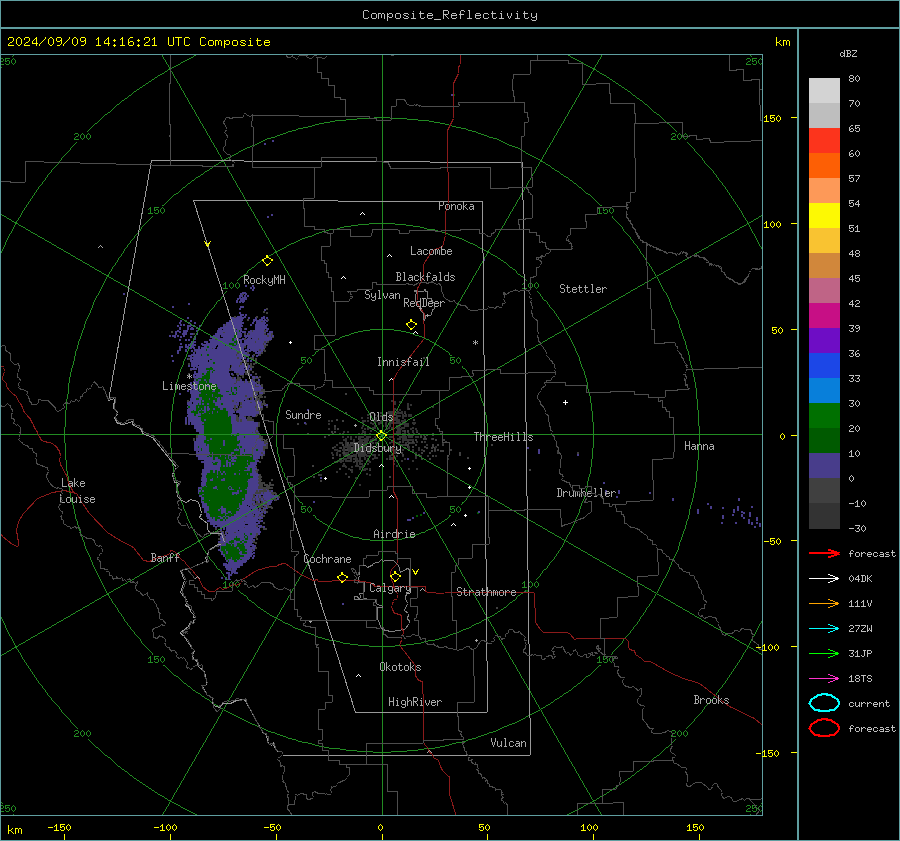Click the red forecast ellipse in the legend

point(824,728)
